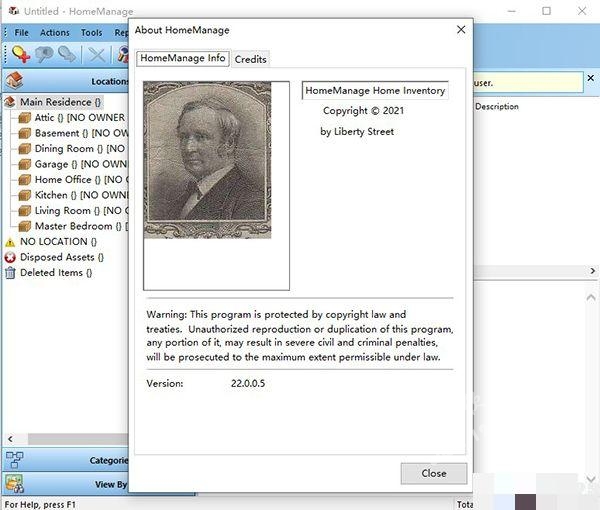Select the Attic location
This screenshot has width=600, height=510.
click(x=80, y=118)
